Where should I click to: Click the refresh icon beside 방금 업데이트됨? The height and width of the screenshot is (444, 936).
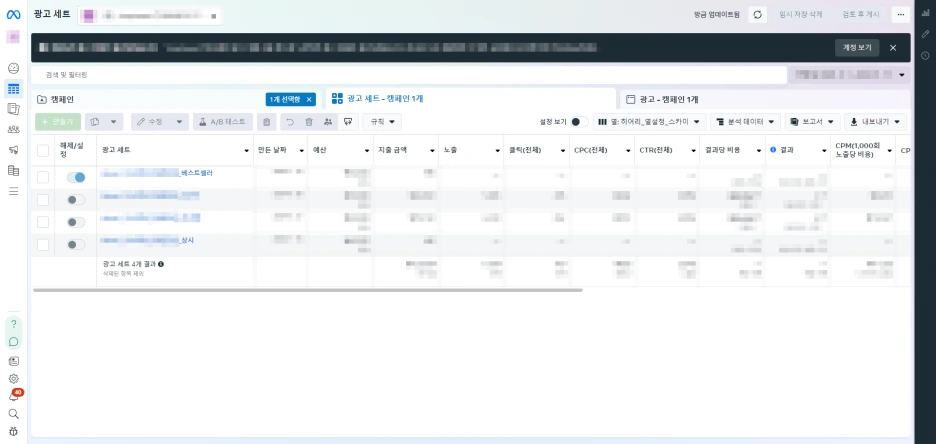coord(758,15)
